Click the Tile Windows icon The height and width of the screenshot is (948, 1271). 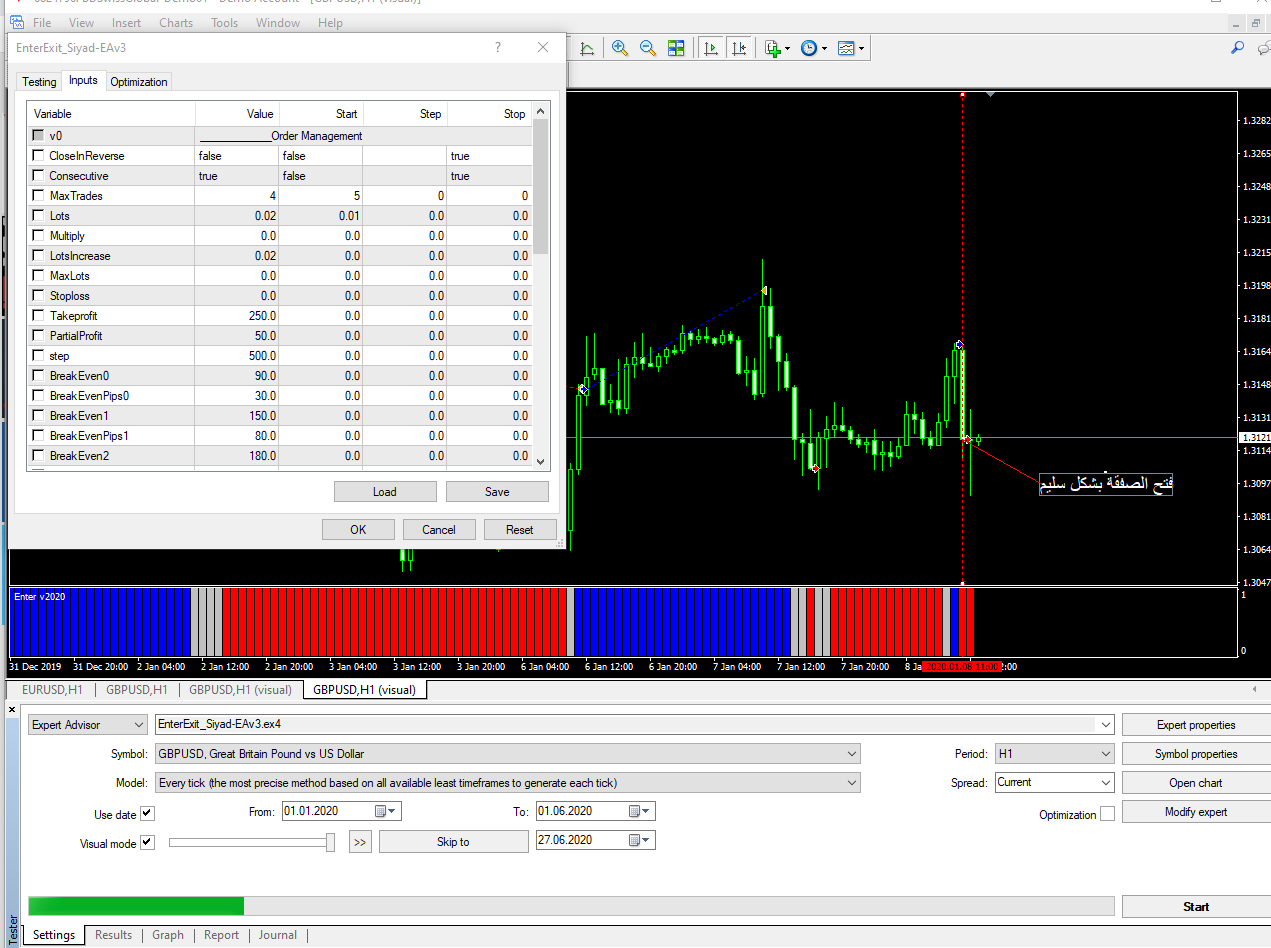point(676,48)
